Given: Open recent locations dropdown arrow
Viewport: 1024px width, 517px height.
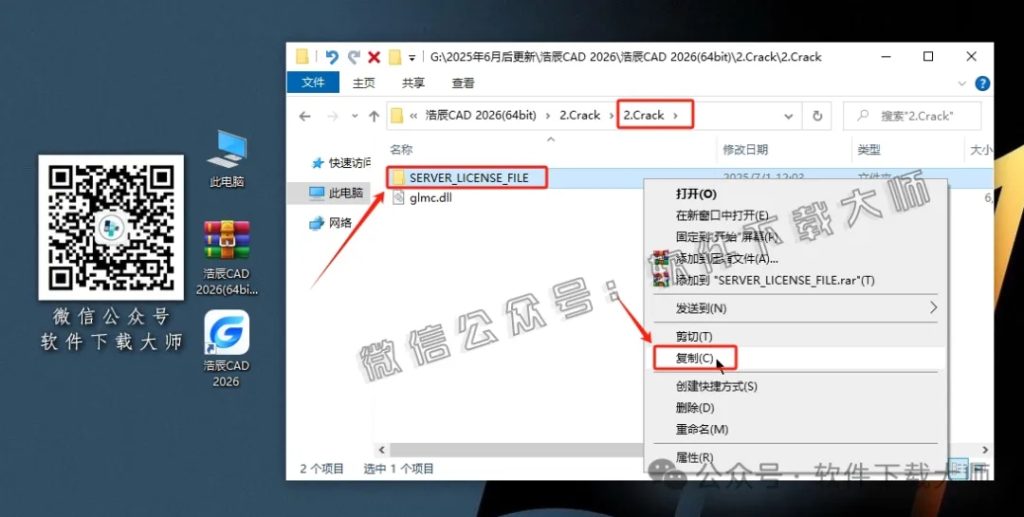Looking at the screenshot, I should [354, 116].
